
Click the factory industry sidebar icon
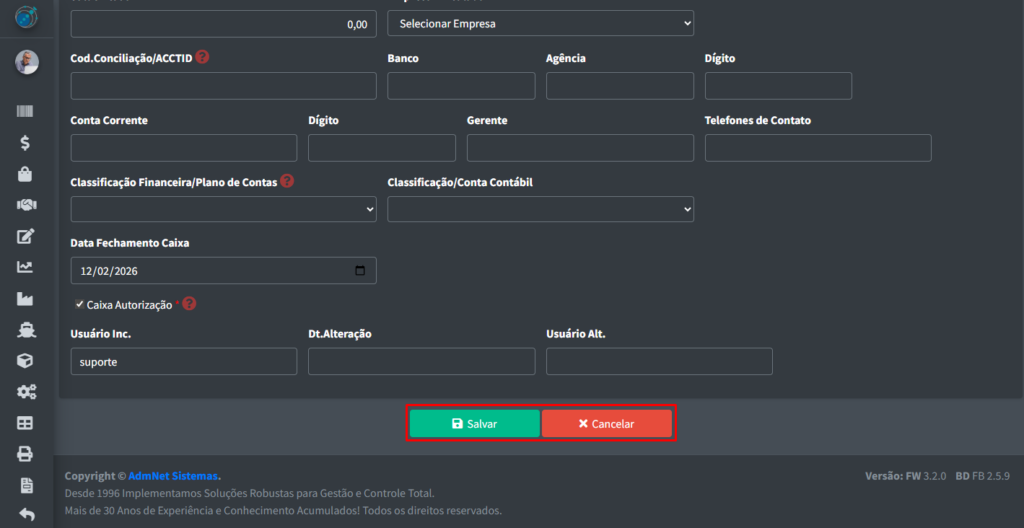25,298
